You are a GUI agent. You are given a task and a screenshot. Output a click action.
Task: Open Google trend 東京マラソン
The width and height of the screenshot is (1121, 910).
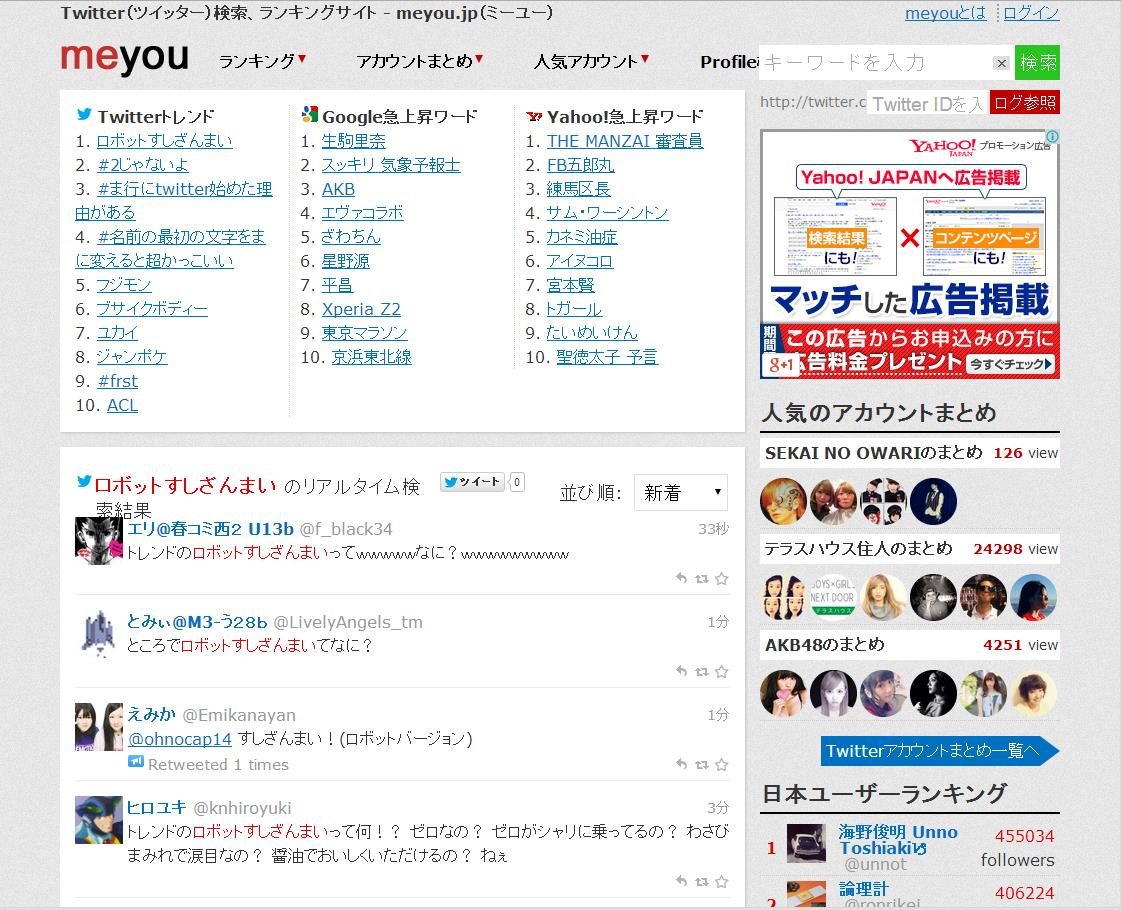365,333
